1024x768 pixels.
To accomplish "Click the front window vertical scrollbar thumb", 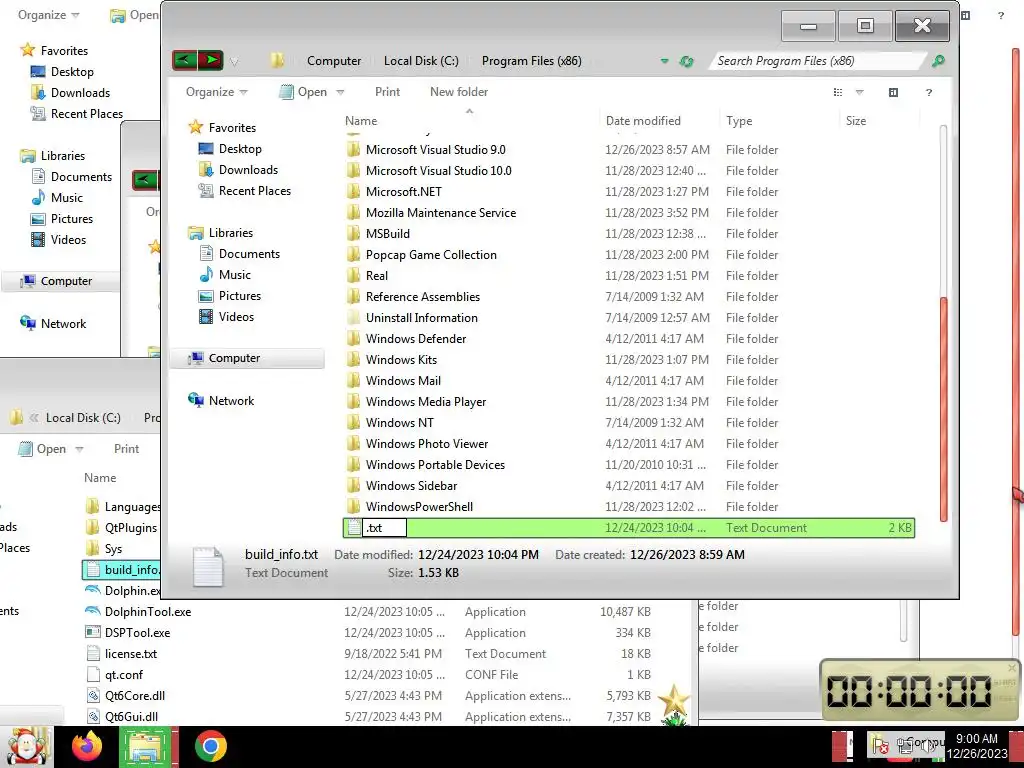I will (943, 409).
